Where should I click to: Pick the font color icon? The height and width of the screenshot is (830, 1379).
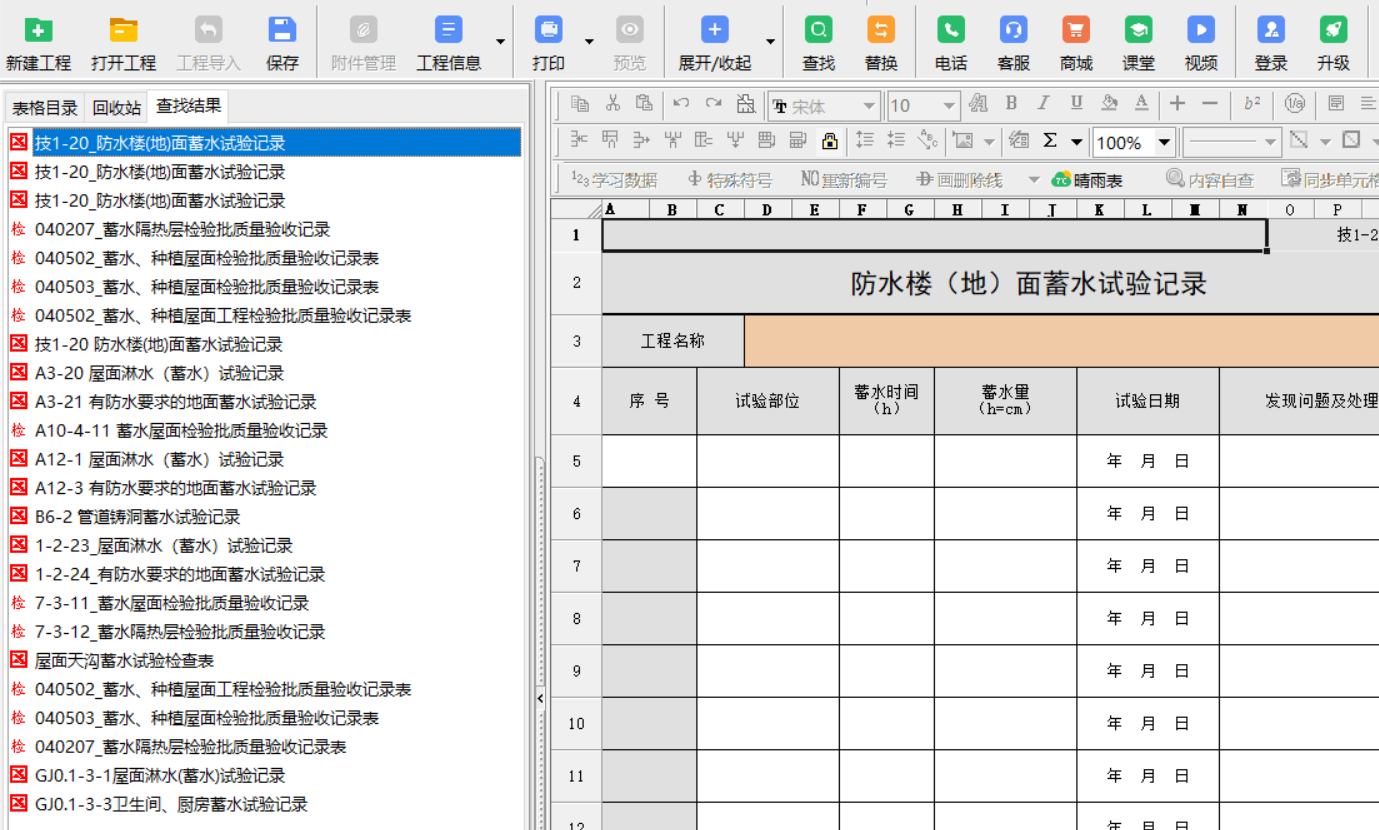(x=1141, y=103)
